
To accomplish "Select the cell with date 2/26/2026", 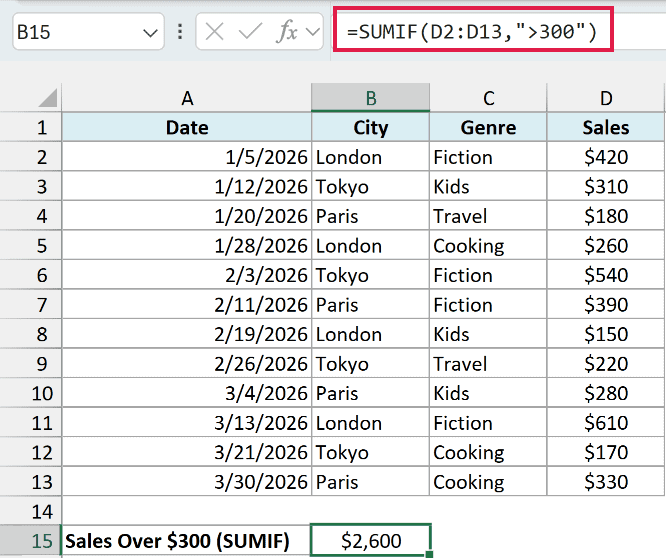I will click(187, 364).
